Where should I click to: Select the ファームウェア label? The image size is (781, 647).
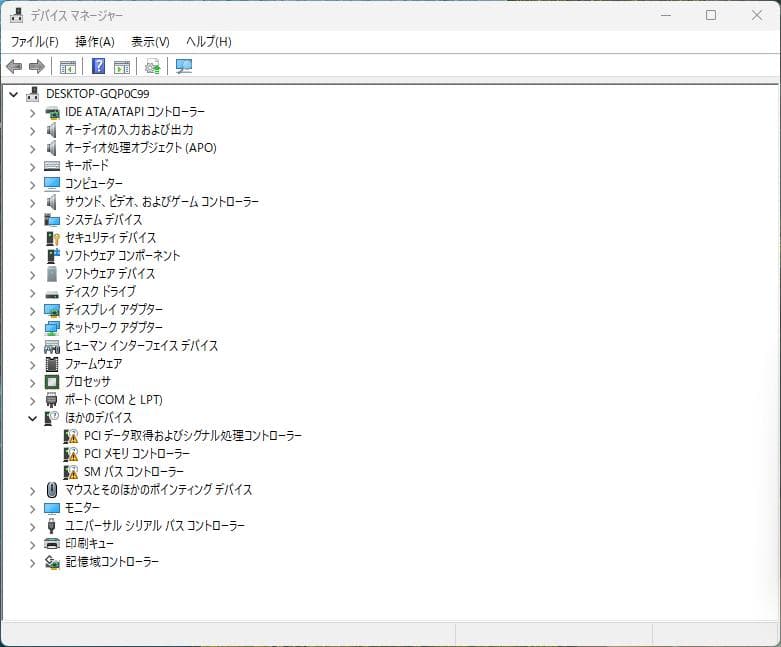(x=94, y=364)
